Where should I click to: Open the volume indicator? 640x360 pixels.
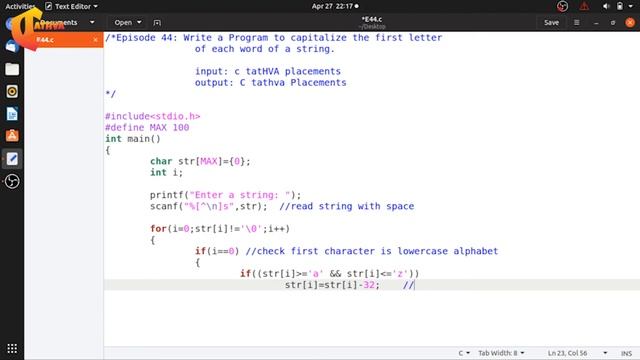(x=606, y=6)
